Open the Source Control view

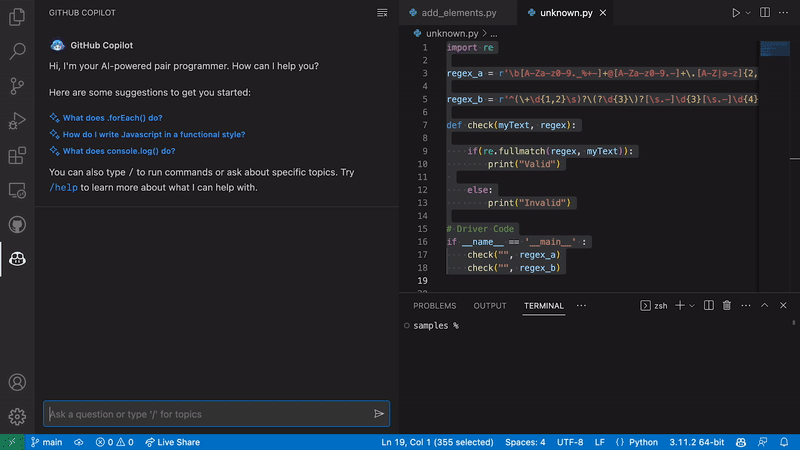point(17,85)
